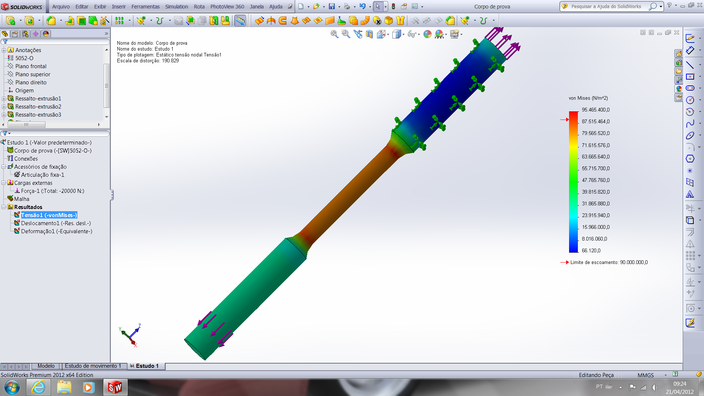
Task: Click the von Mises color legend bar
Action: [x=573, y=182]
